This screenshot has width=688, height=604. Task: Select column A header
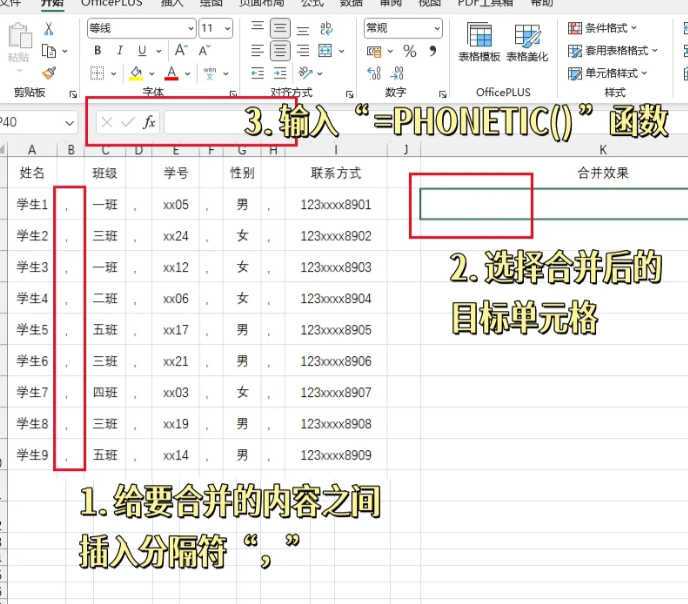pos(32,150)
